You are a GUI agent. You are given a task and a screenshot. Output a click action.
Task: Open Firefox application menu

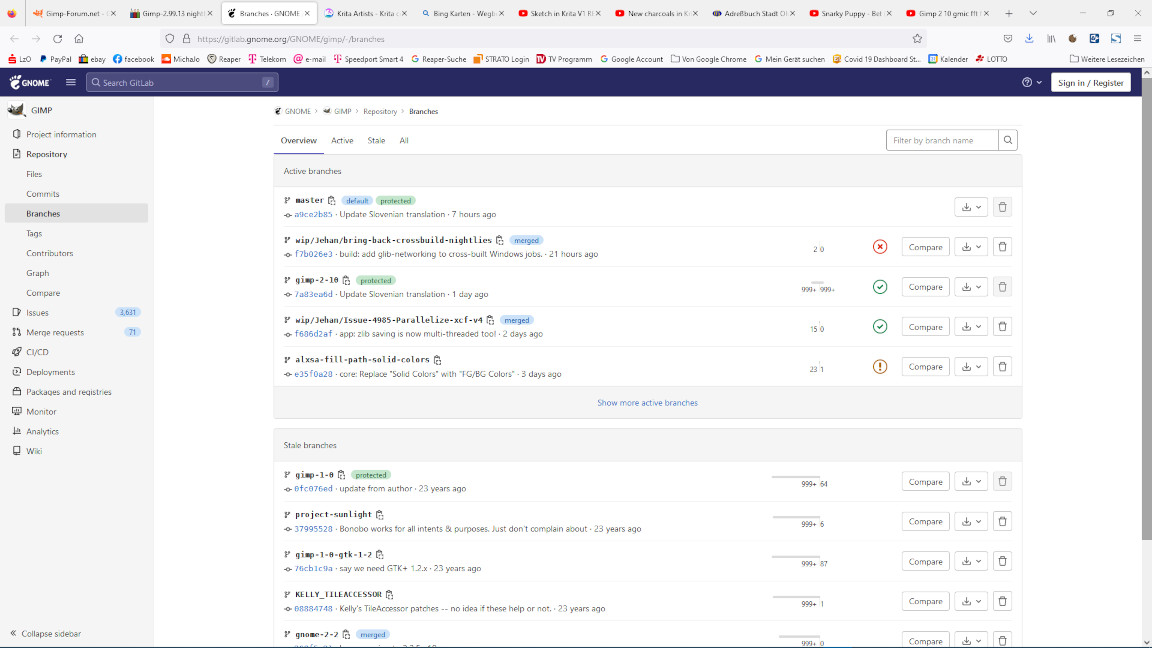click(1137, 39)
